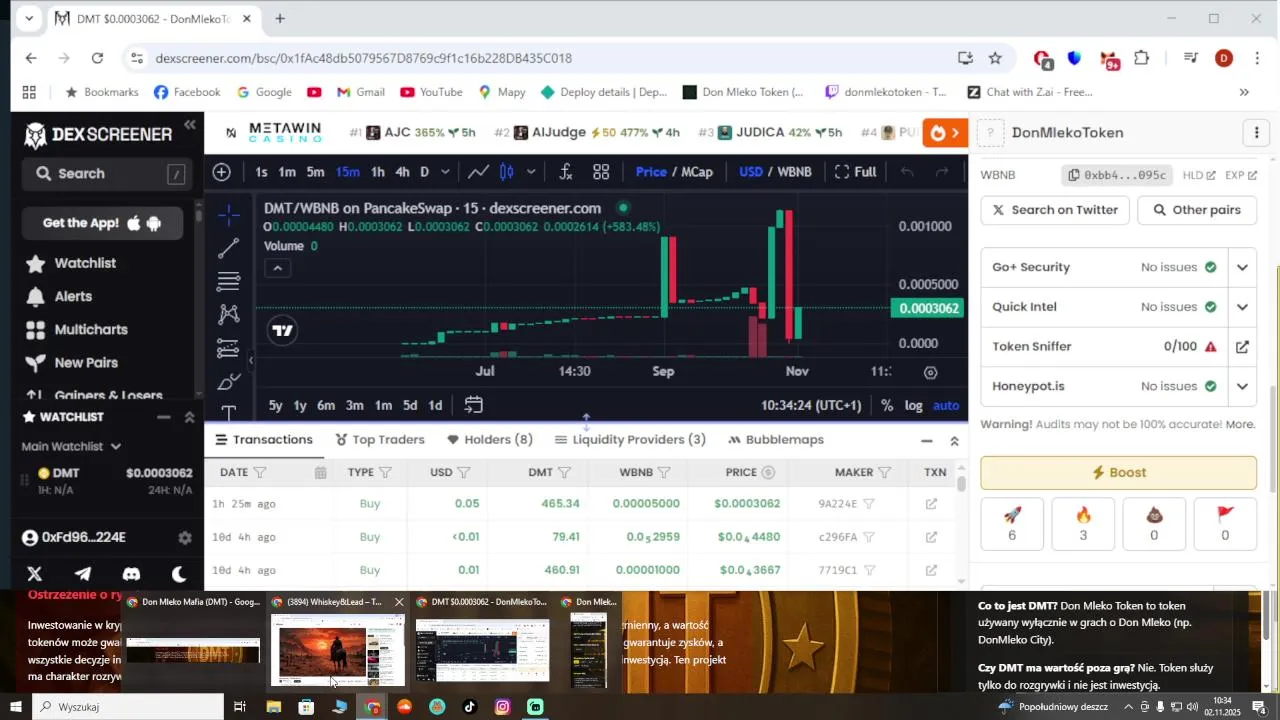Select the pattern drawing tool
The image size is (1280, 720).
[229, 314]
